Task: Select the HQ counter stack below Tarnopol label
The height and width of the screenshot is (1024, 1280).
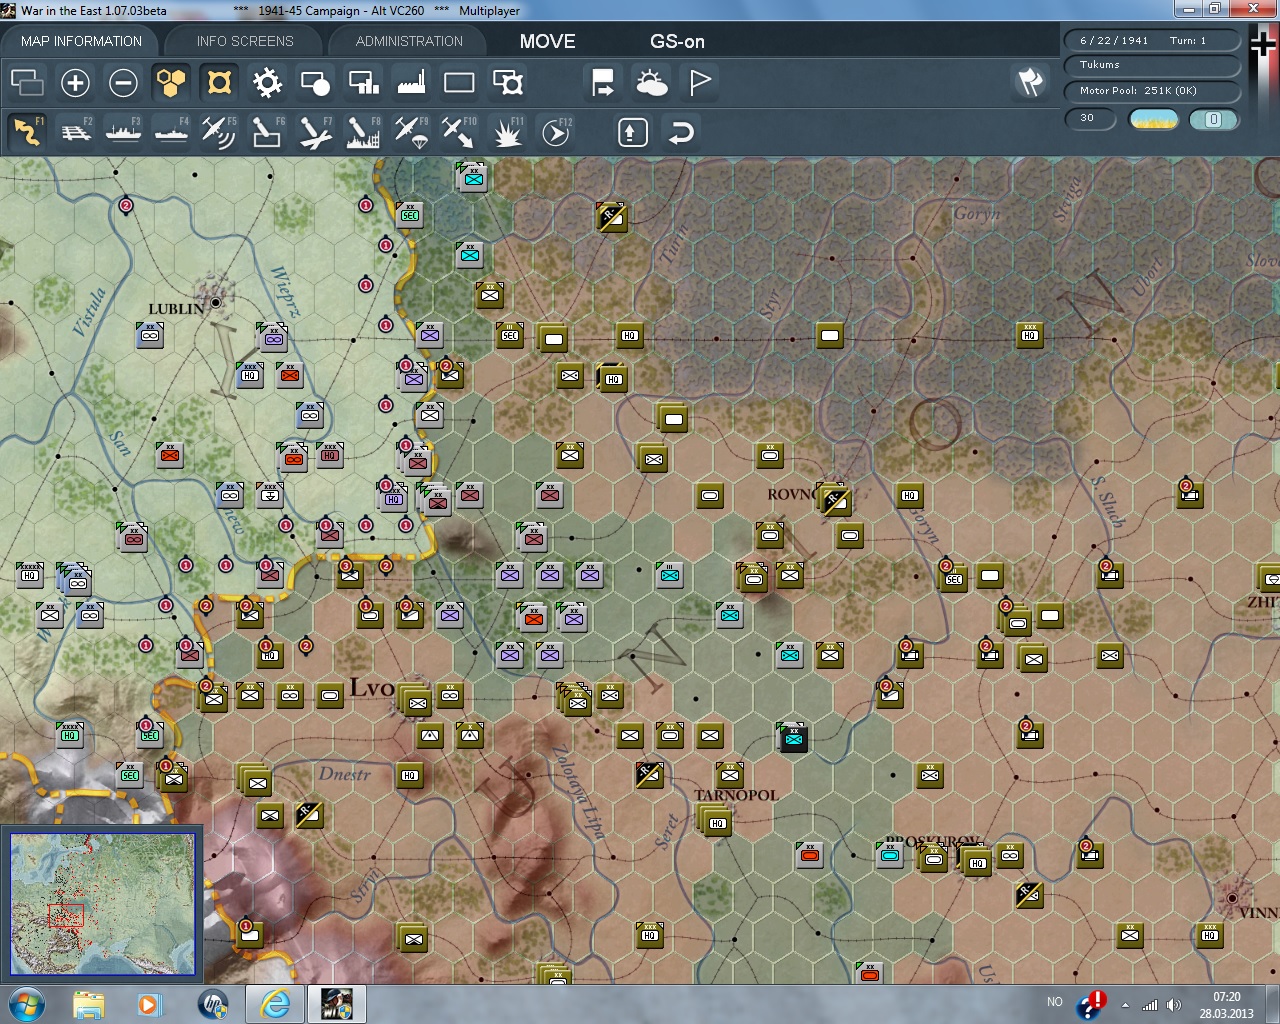Action: click(716, 822)
